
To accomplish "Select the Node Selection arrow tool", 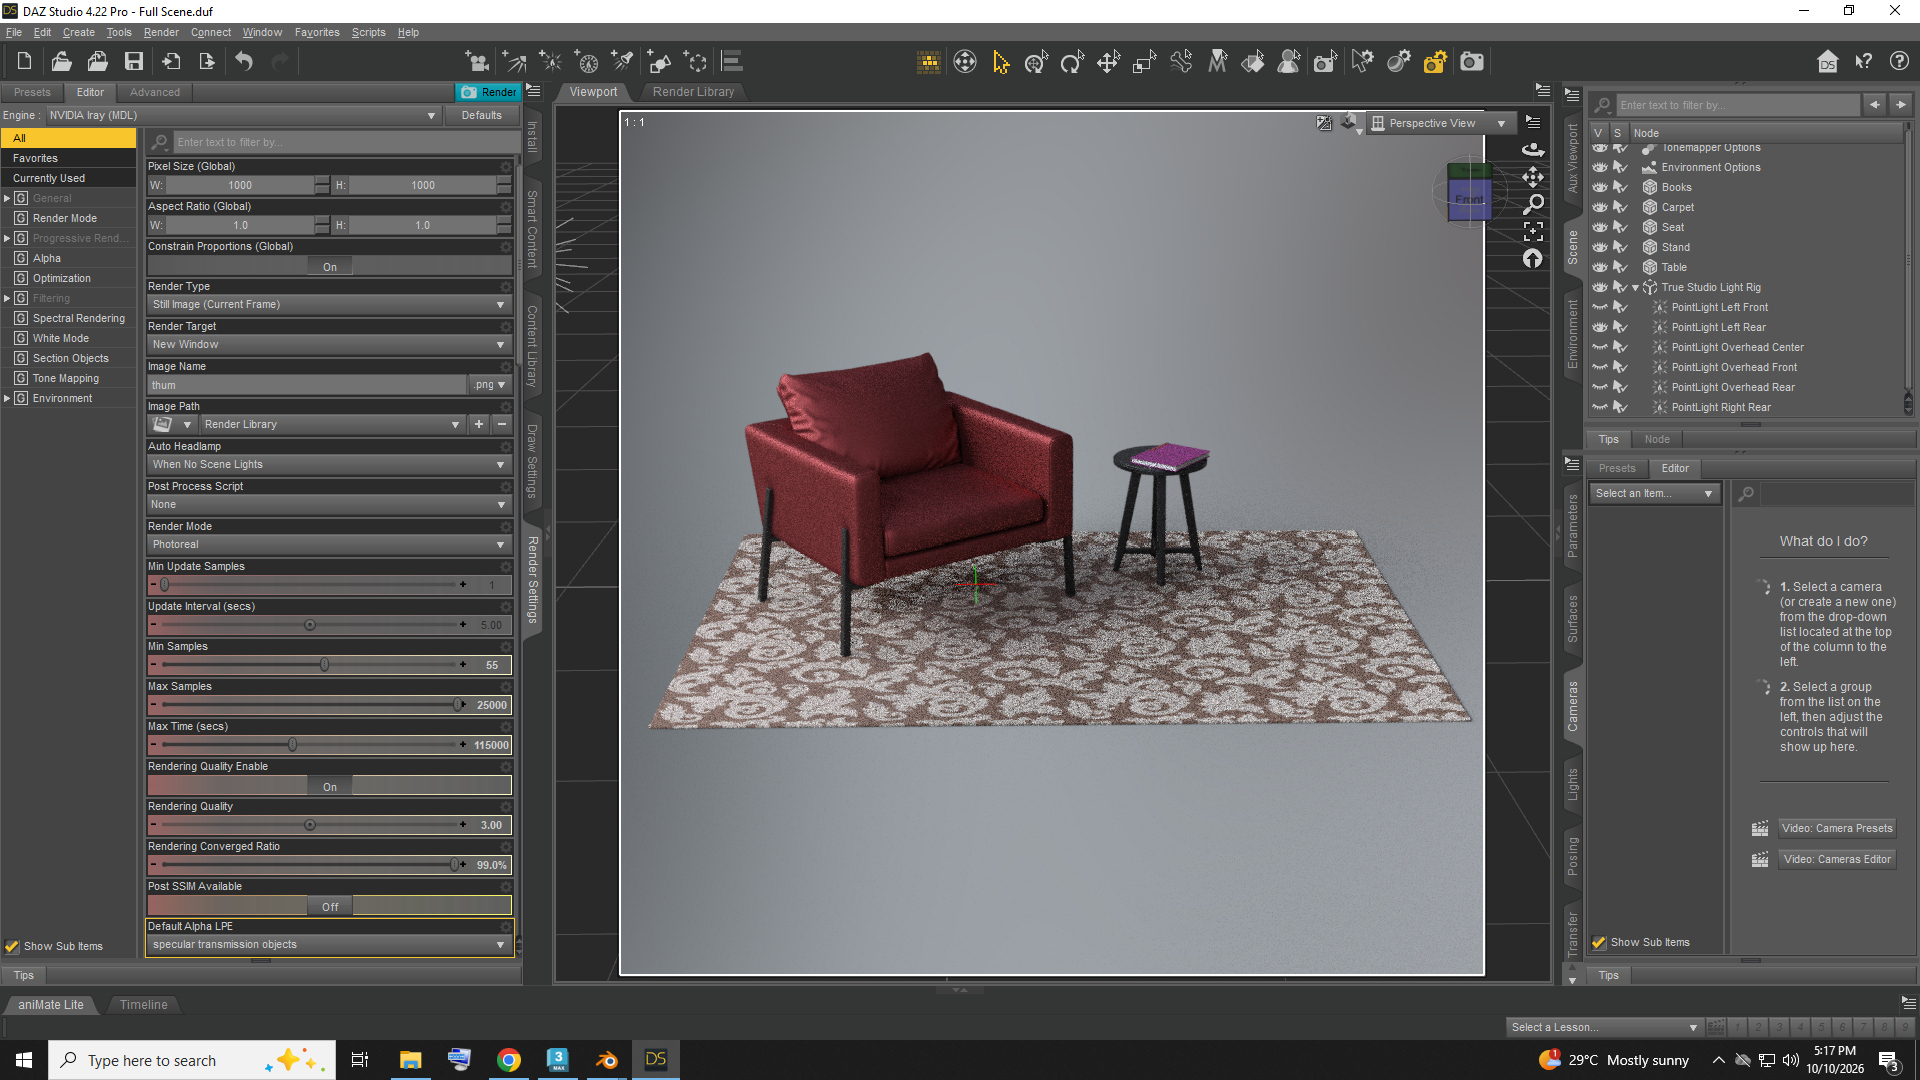I will click(1000, 62).
